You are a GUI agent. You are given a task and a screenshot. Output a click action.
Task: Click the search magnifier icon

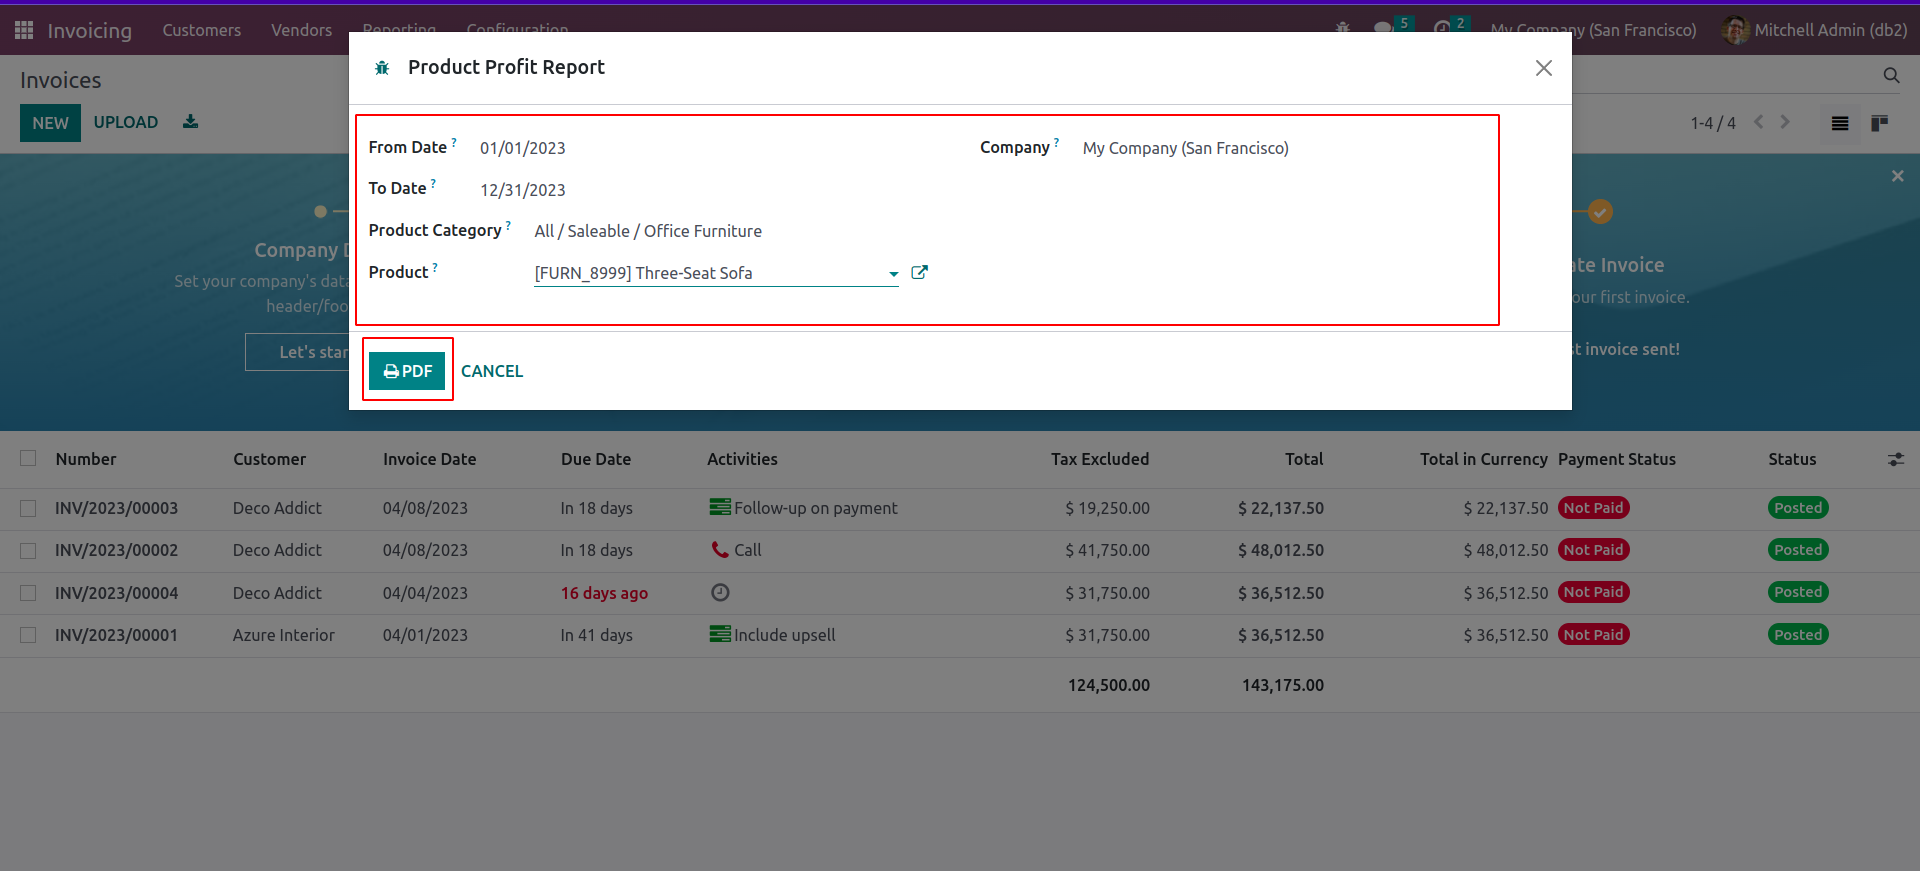pos(1891,75)
